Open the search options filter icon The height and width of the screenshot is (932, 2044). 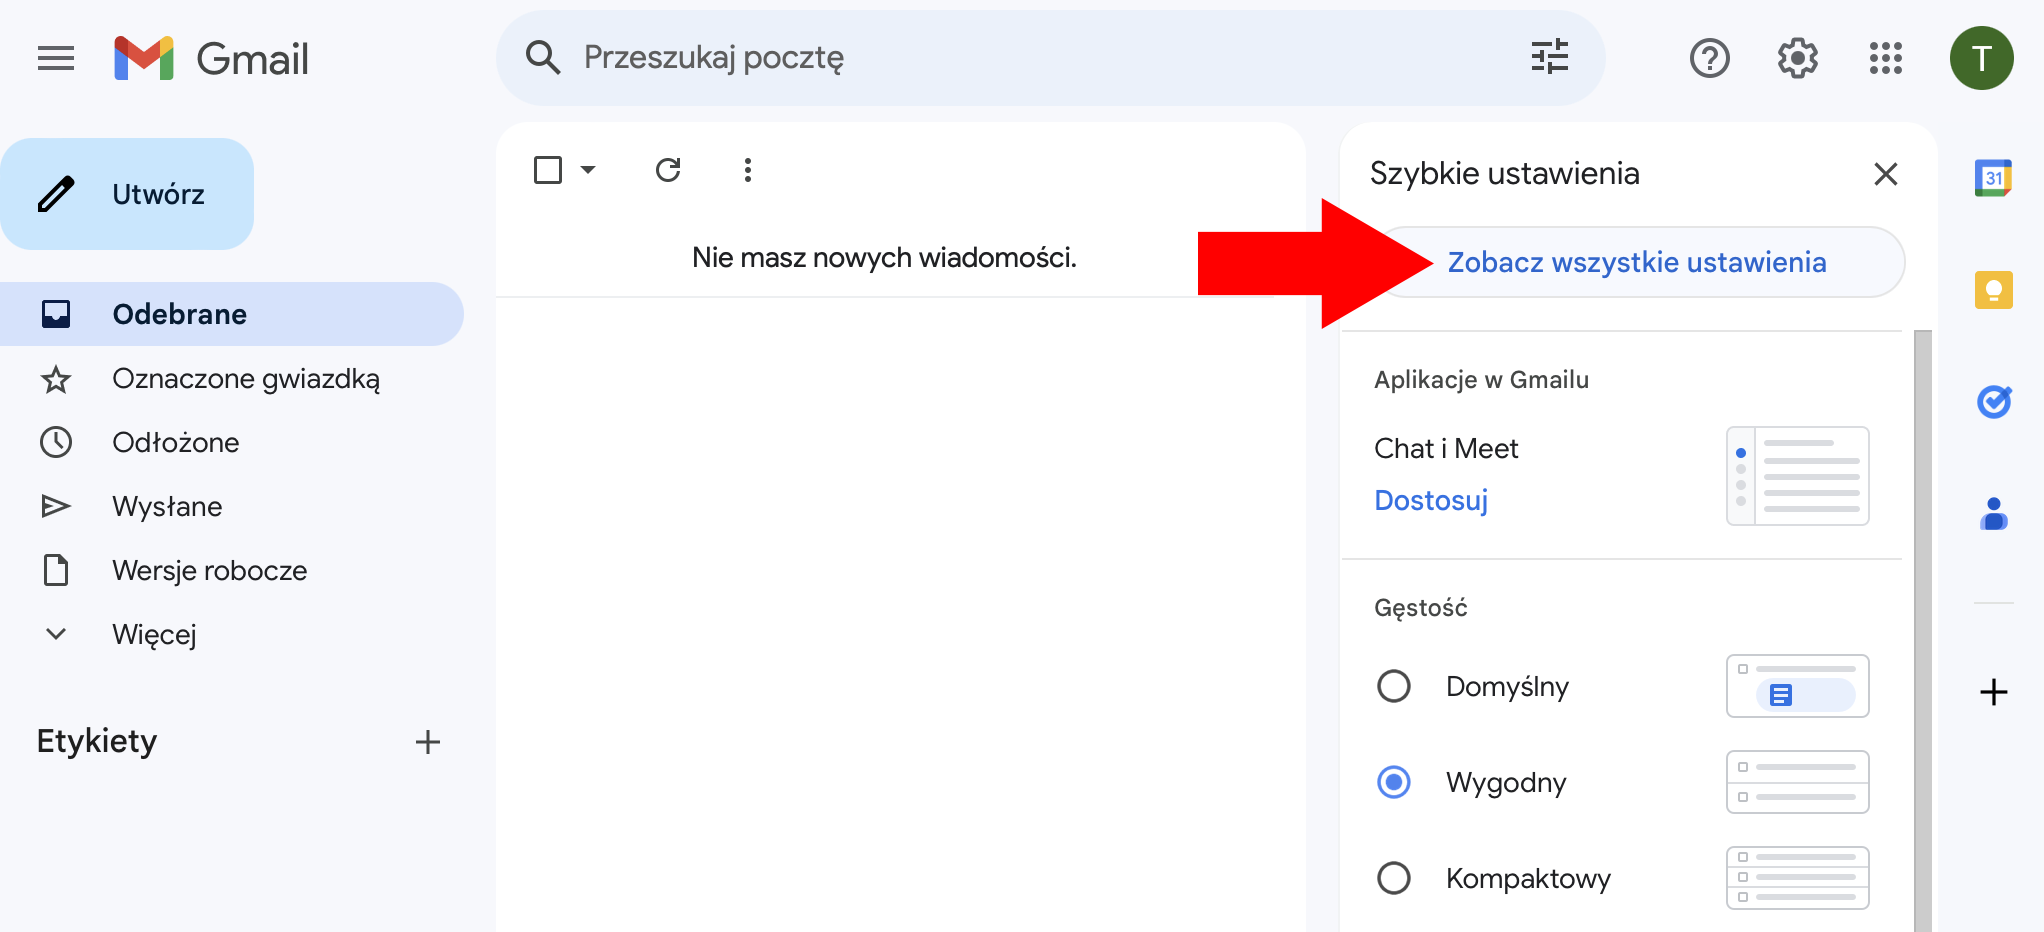click(x=1549, y=57)
